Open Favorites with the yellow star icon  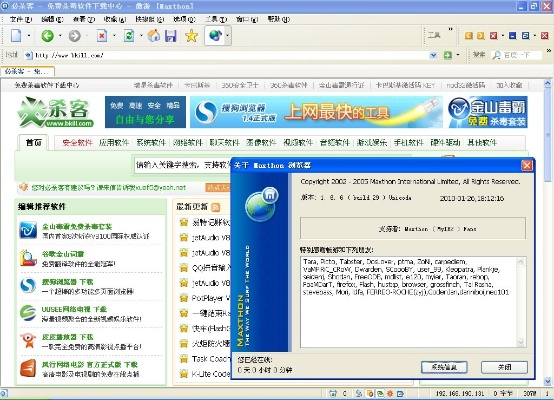tap(191, 36)
